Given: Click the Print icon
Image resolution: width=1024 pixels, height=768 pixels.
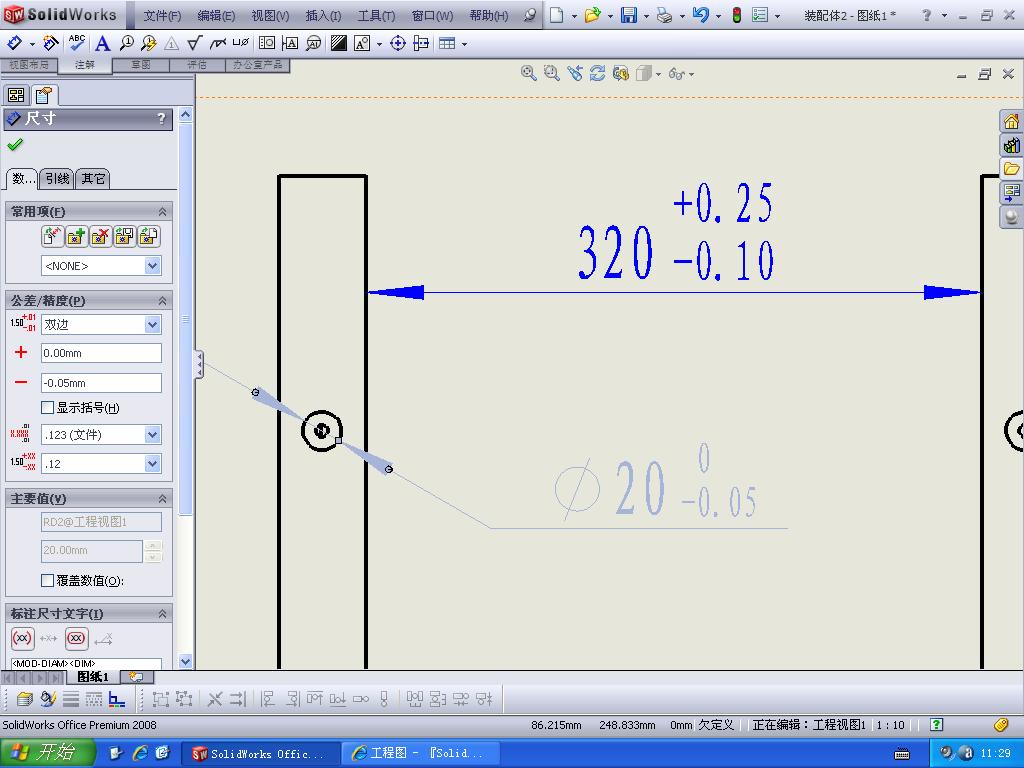Looking at the screenshot, I should click(664, 15).
